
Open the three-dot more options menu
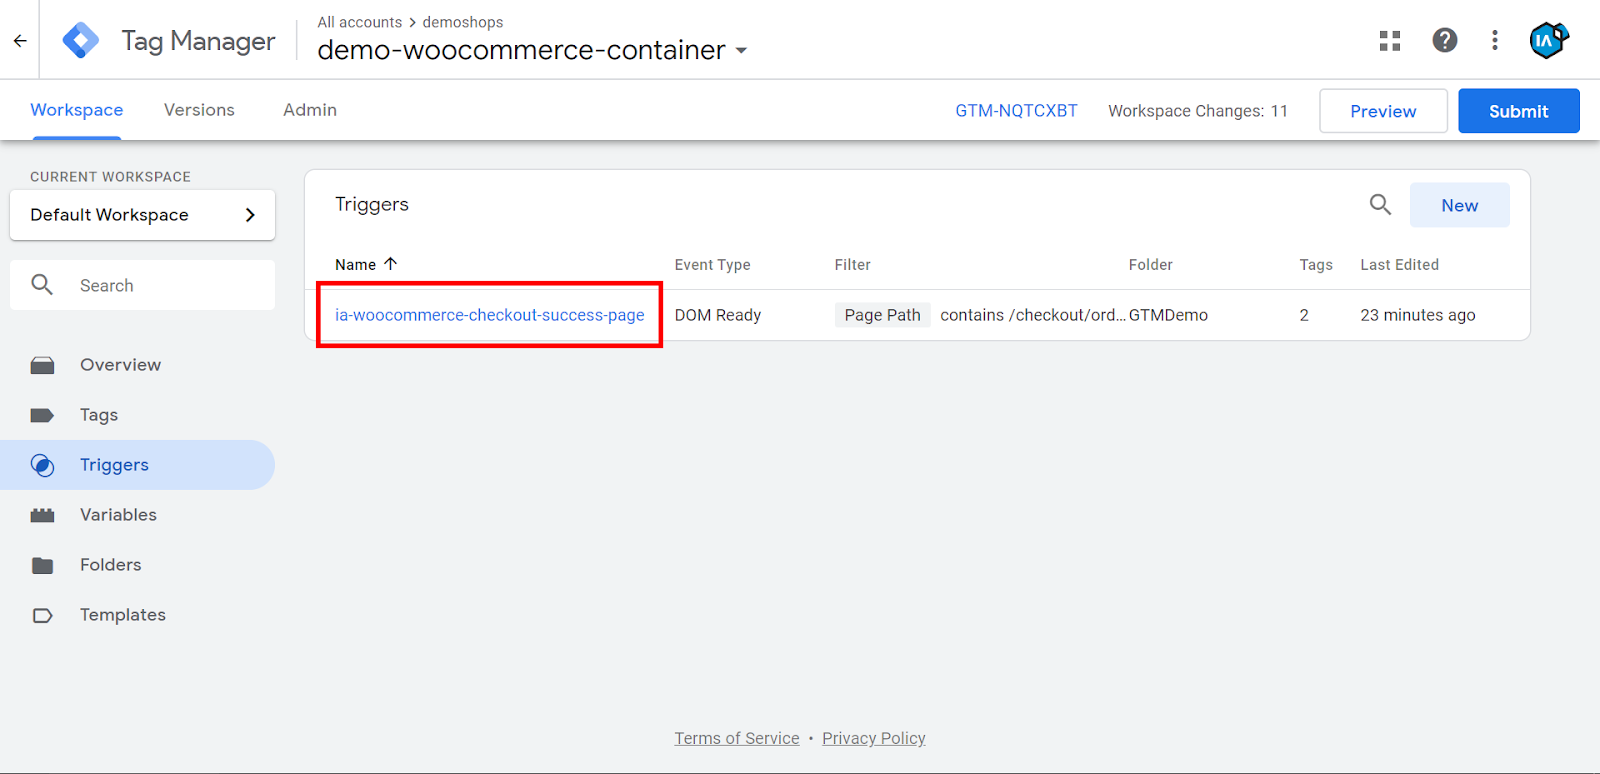(1494, 41)
